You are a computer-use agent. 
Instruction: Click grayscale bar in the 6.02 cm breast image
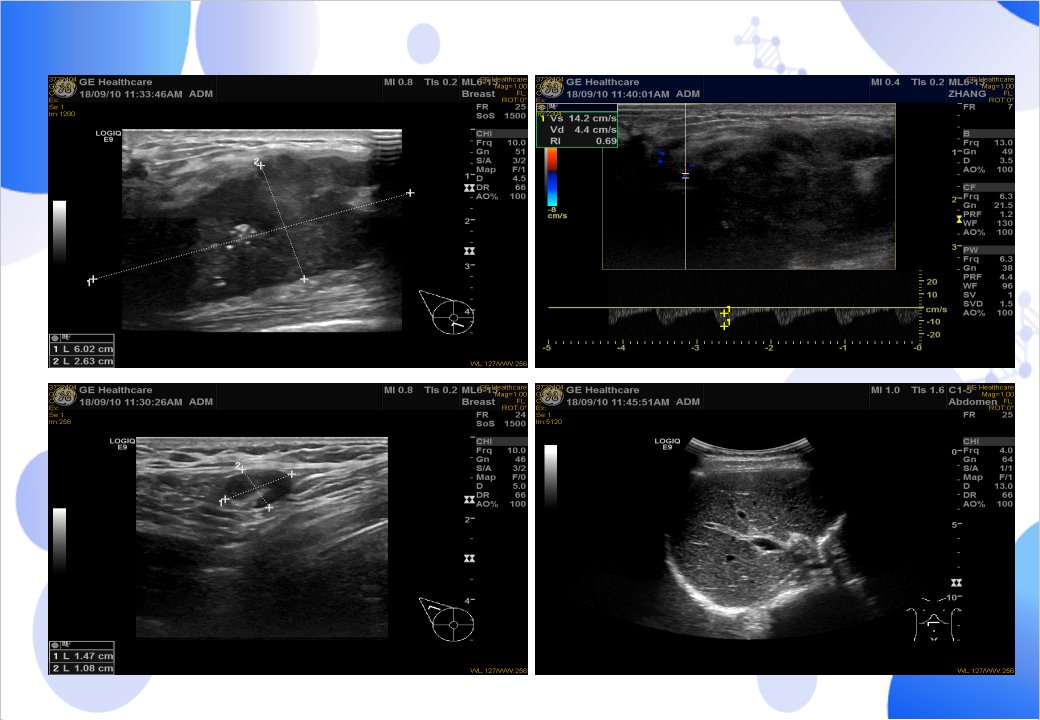[x=60, y=232]
